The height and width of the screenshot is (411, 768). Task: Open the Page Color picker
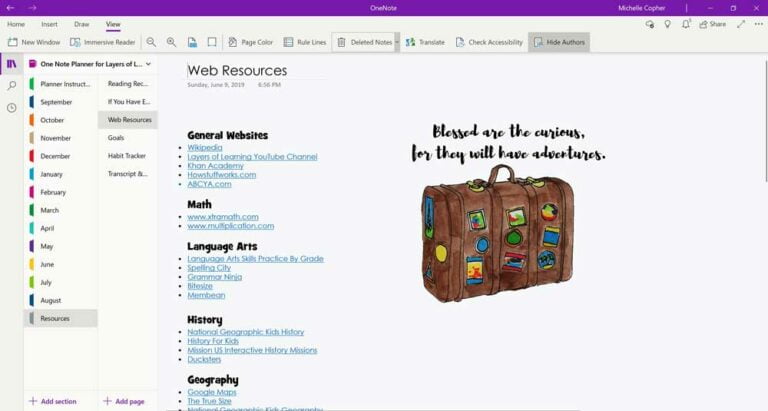click(x=250, y=42)
